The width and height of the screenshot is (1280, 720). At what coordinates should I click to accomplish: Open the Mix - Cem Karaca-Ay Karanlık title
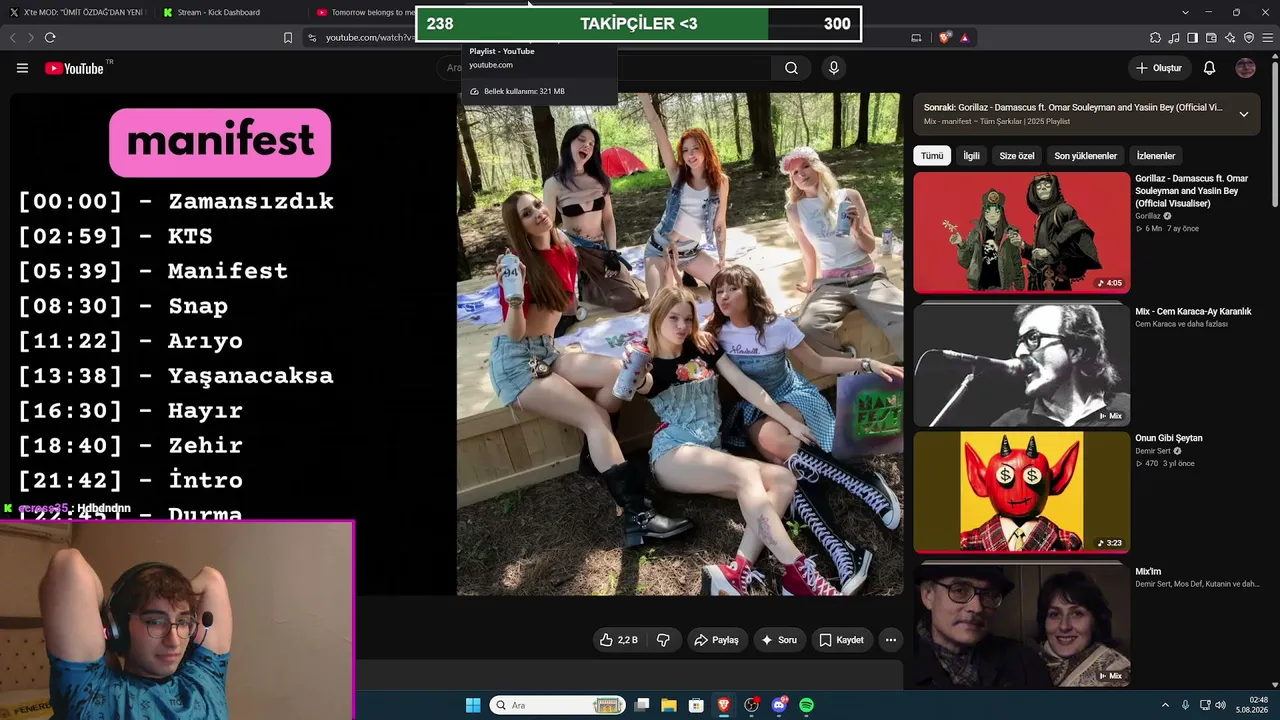tap(1193, 311)
